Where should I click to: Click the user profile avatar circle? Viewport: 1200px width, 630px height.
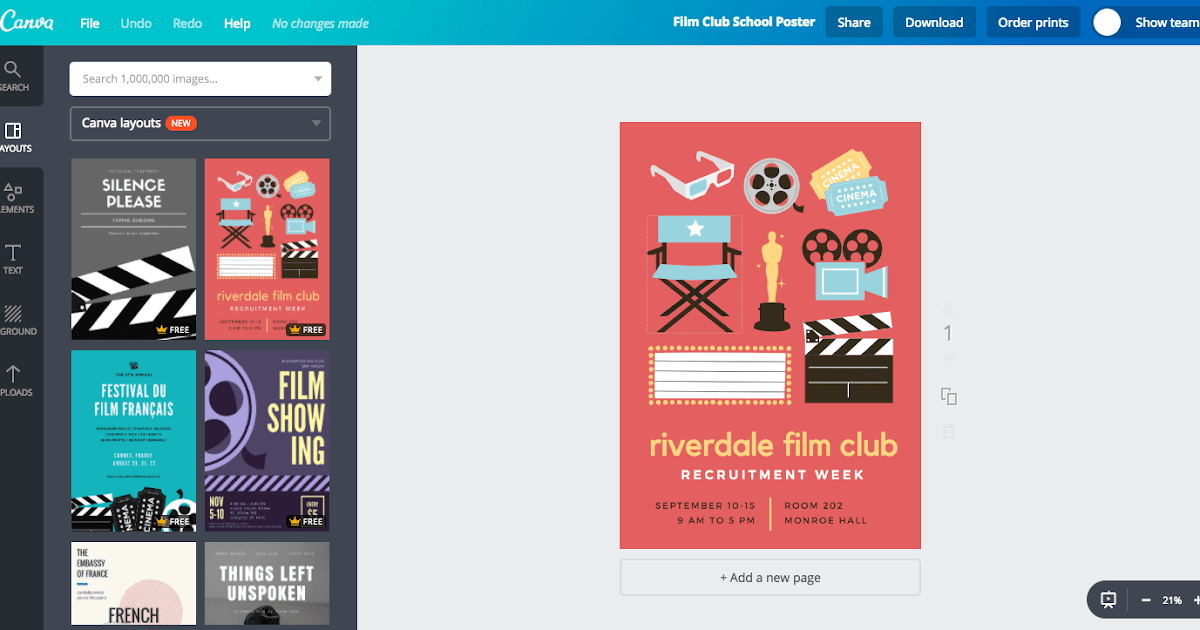[1107, 23]
